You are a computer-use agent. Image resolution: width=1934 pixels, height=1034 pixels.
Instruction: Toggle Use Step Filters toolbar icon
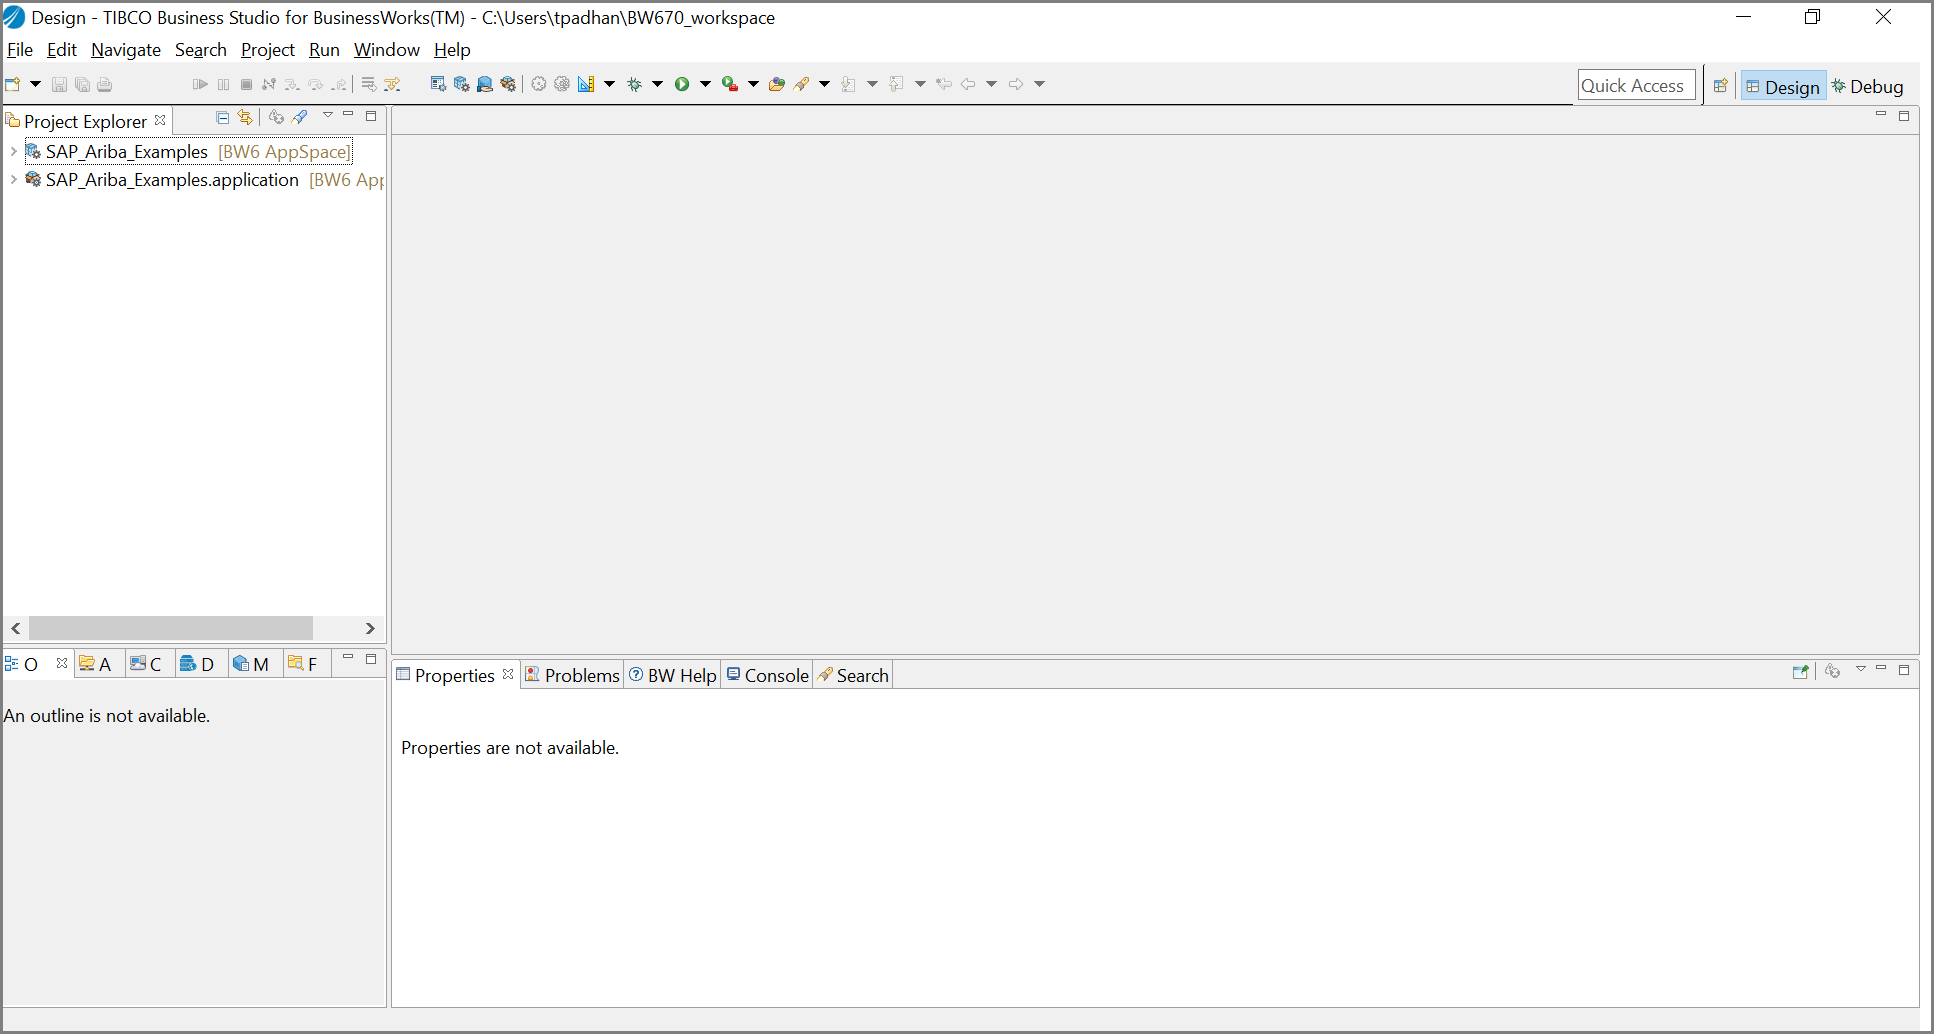392,84
